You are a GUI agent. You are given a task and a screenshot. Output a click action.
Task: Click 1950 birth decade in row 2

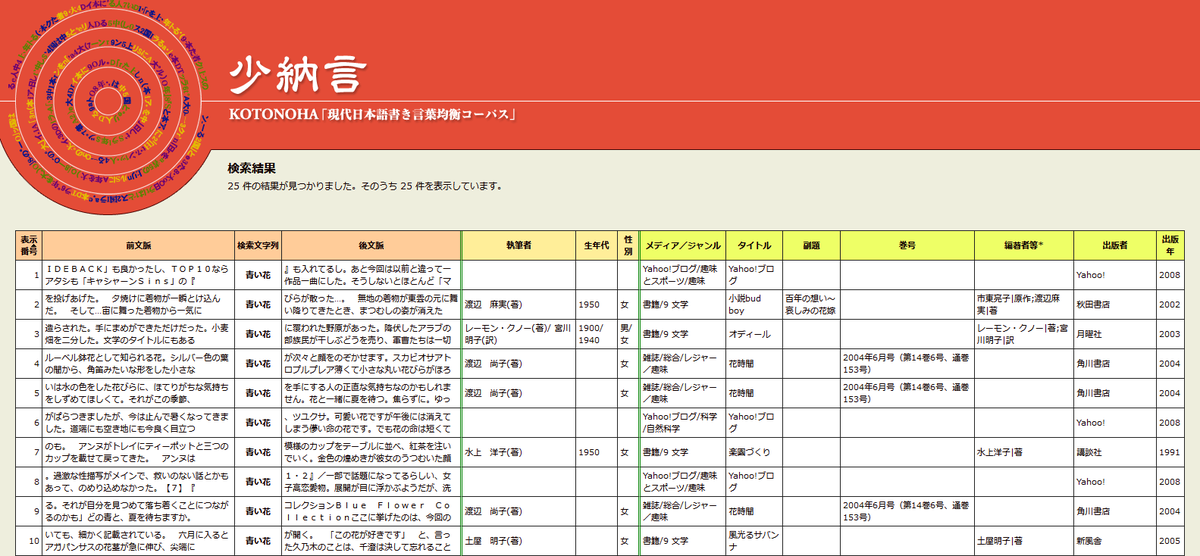589,305
